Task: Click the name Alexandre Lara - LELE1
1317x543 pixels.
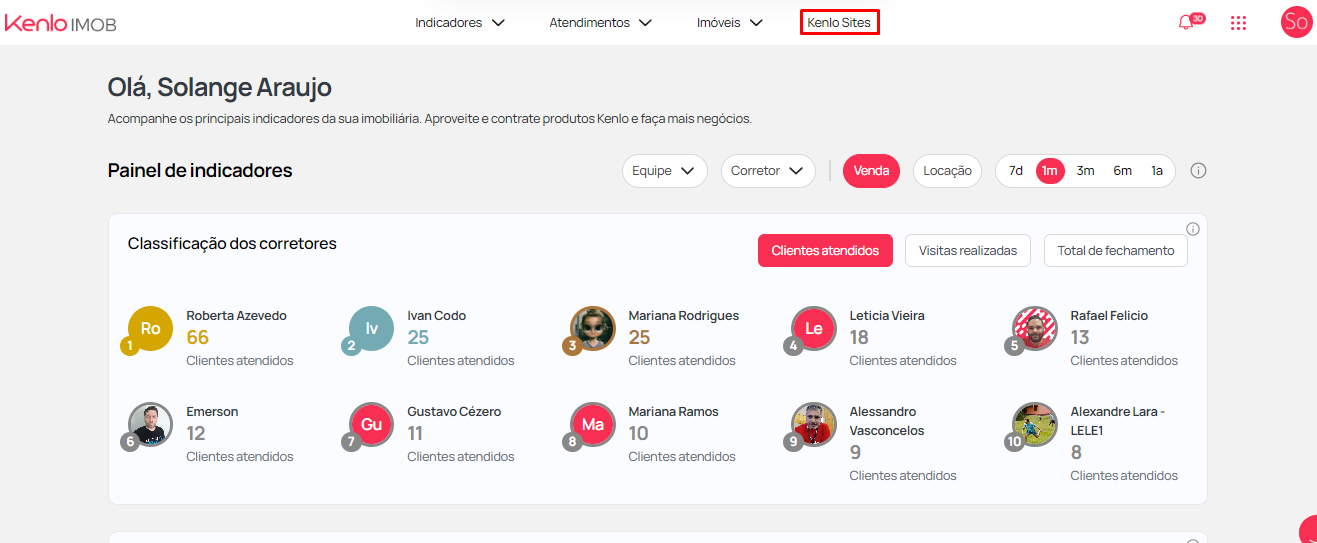Action: [1117, 421]
